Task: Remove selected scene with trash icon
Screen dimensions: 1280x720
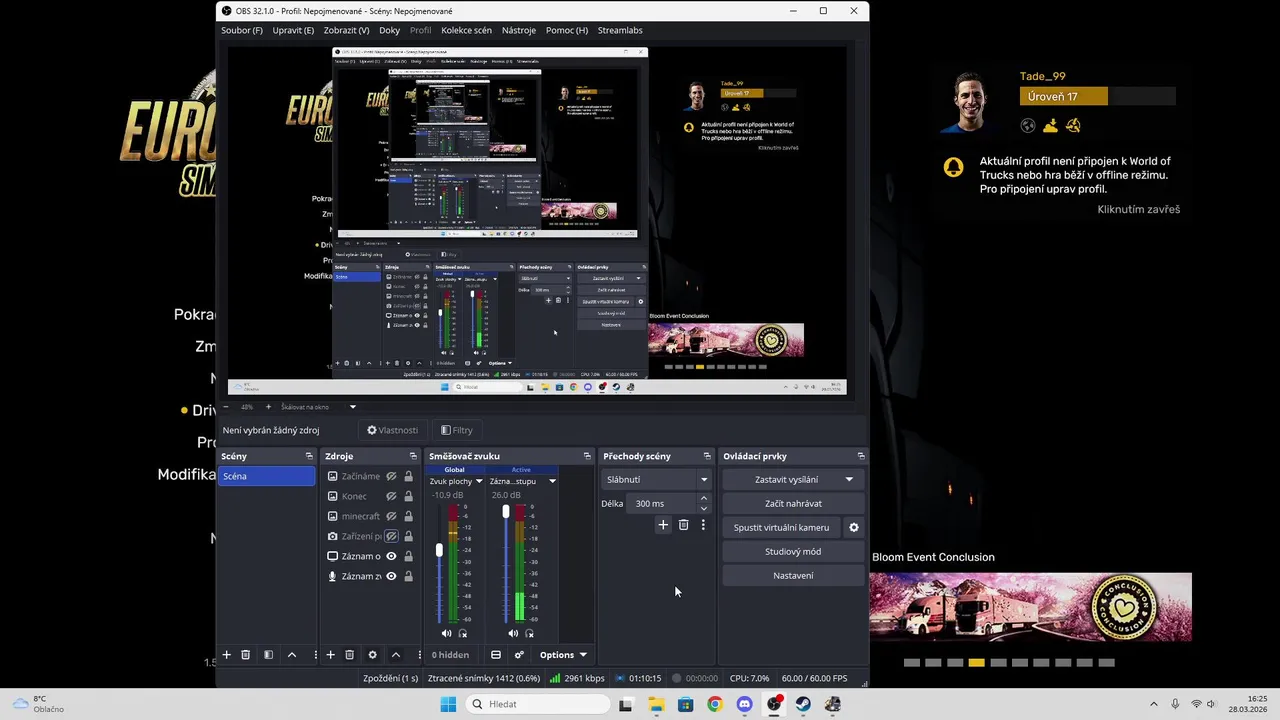Action: coord(245,655)
